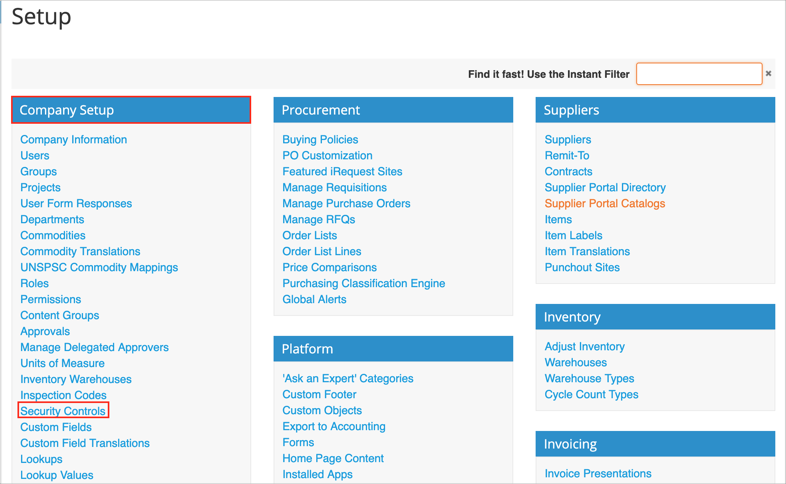This screenshot has height=484, width=786.
Task: Open the Security Controls link
Action: point(63,411)
